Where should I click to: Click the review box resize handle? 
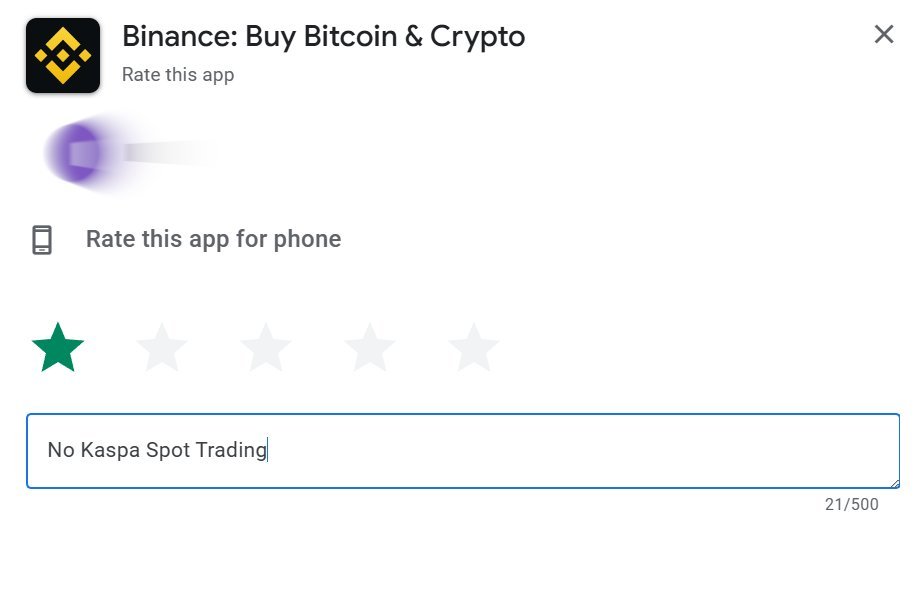pyautogui.click(x=894, y=483)
